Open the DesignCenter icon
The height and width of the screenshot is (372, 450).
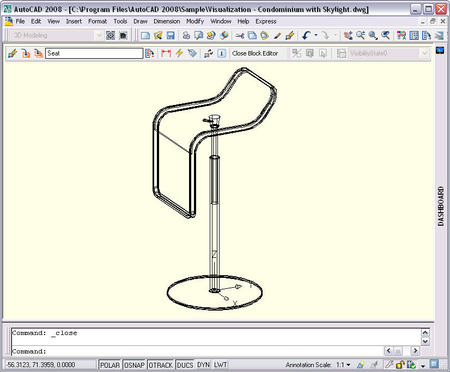(414, 35)
